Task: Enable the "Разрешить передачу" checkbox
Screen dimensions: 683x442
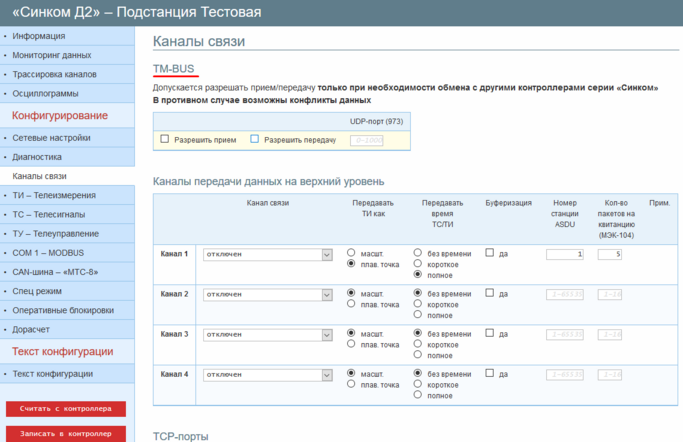Action: (255, 139)
